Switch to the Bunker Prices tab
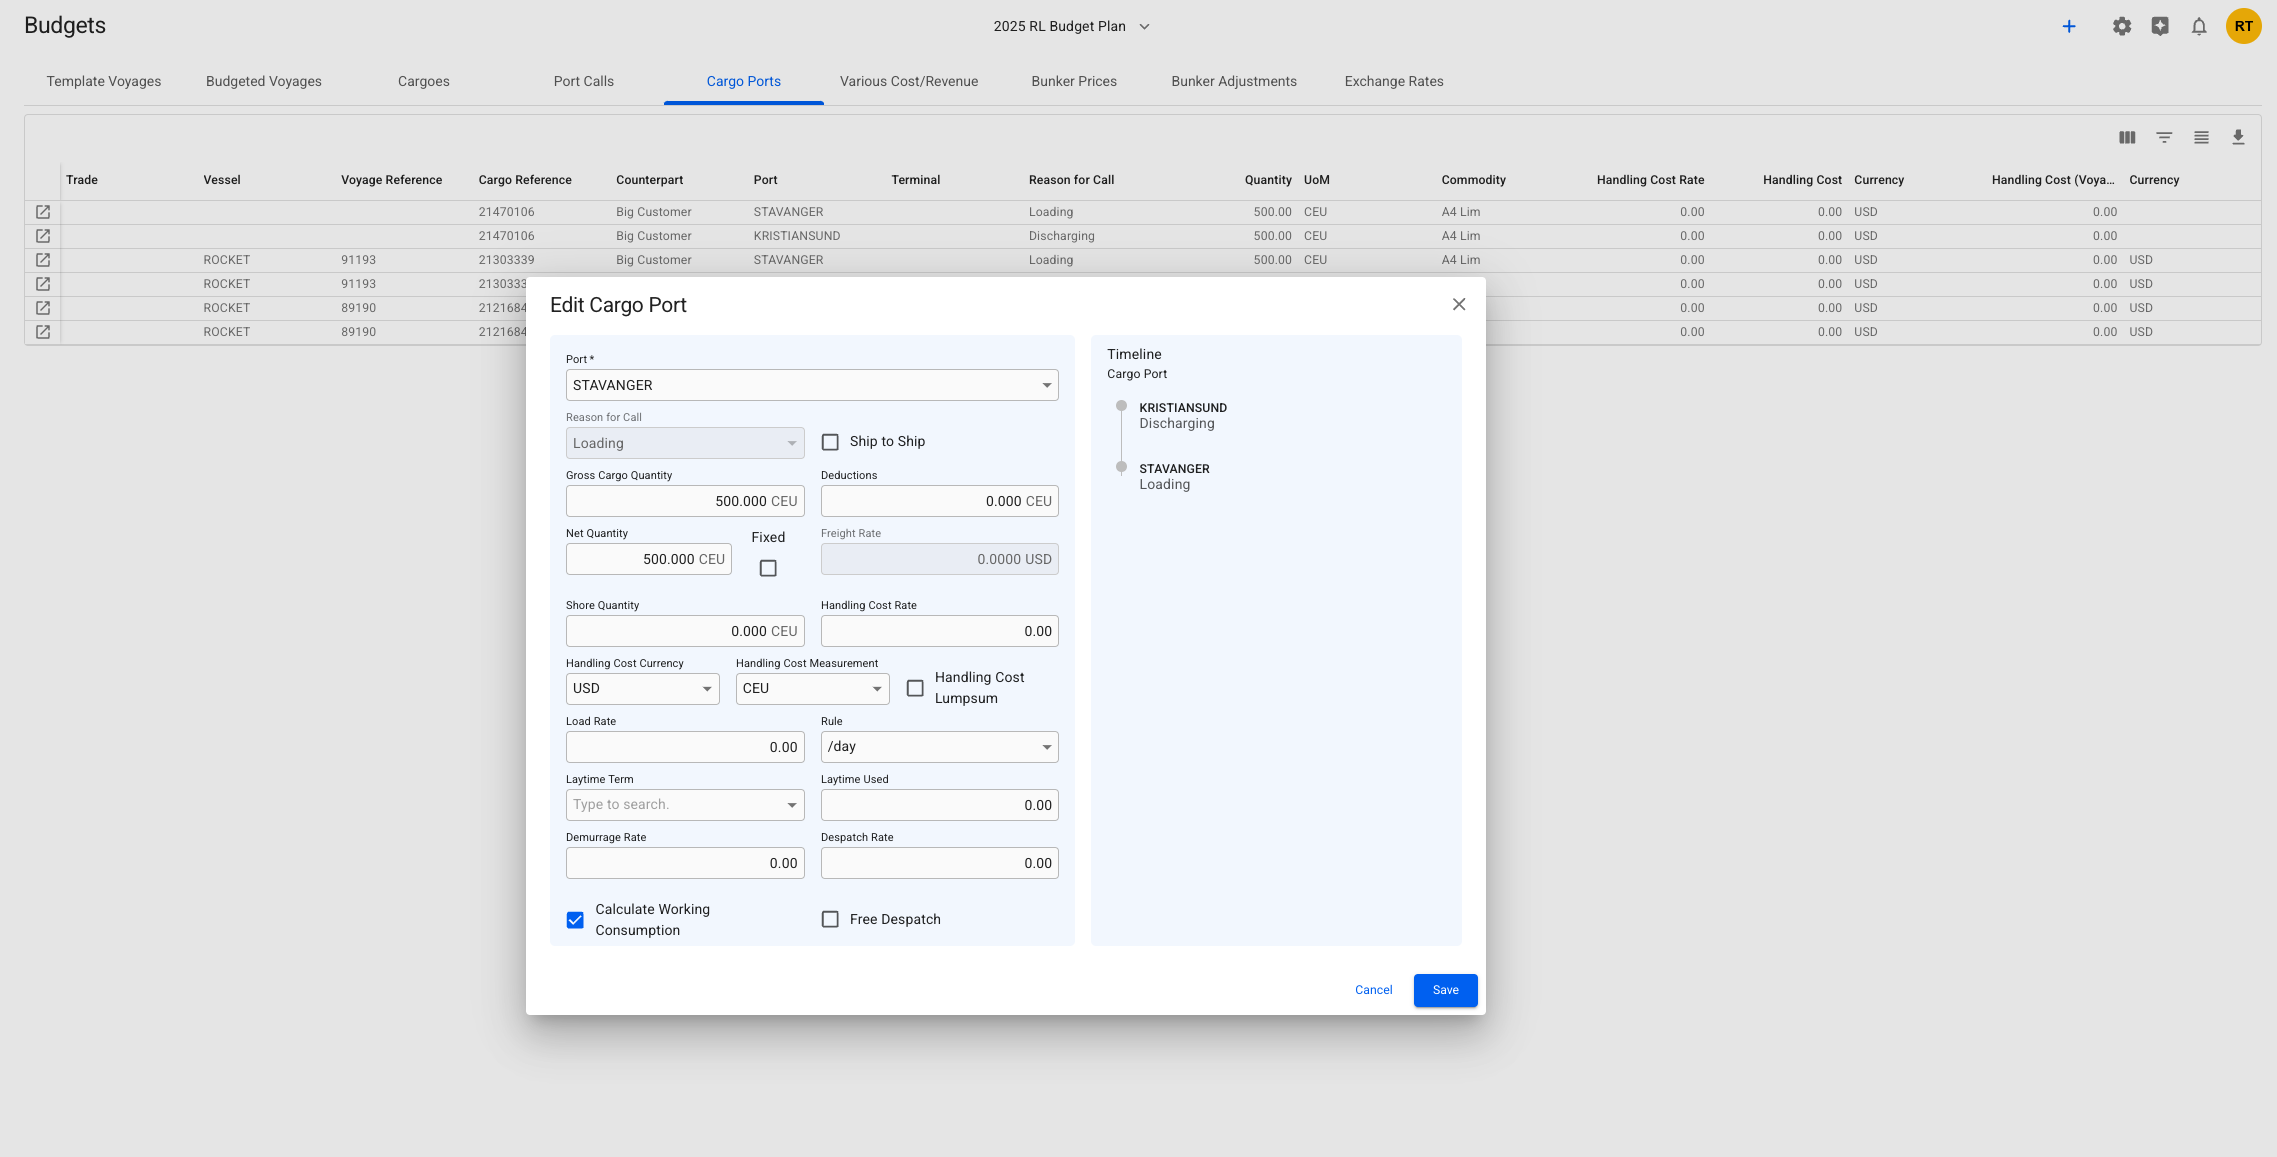This screenshot has width=2277, height=1157. click(x=1074, y=81)
